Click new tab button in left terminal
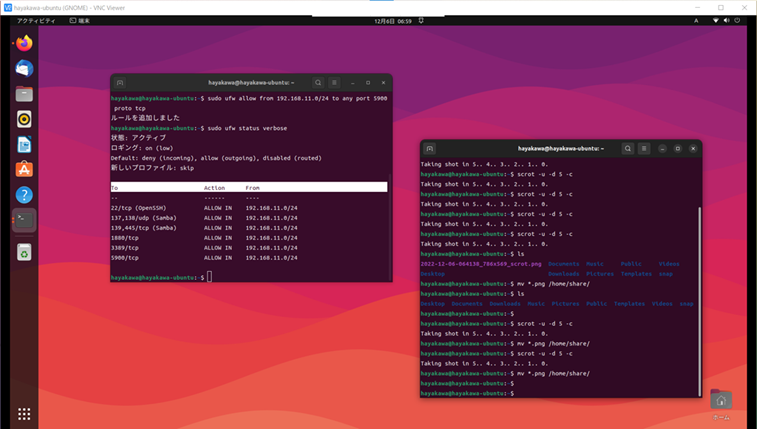This screenshot has width=757, height=429. click(120, 83)
